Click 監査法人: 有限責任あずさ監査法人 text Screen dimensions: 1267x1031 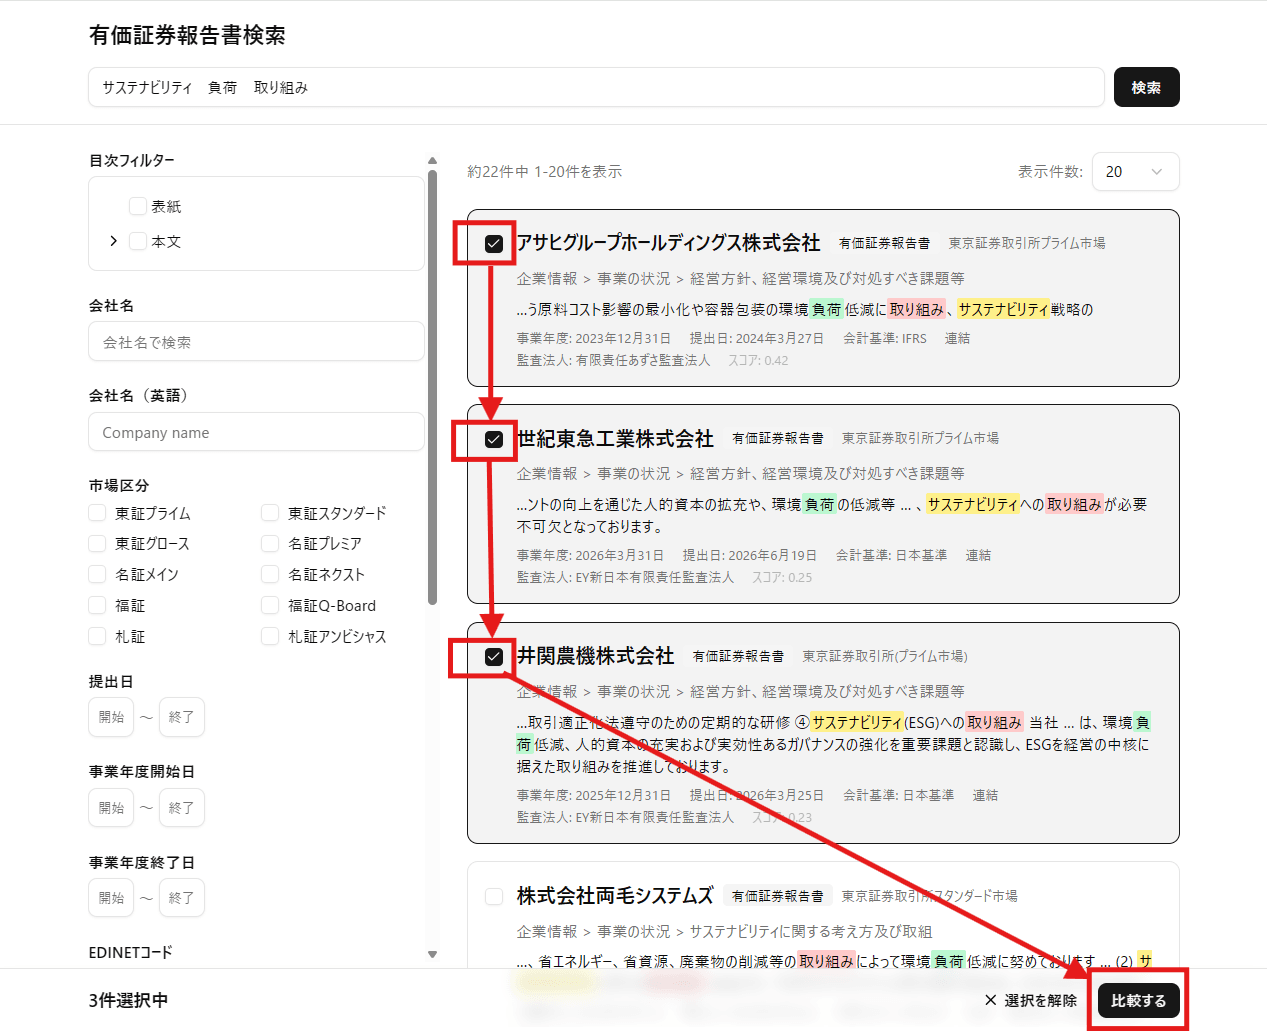[x=613, y=361]
